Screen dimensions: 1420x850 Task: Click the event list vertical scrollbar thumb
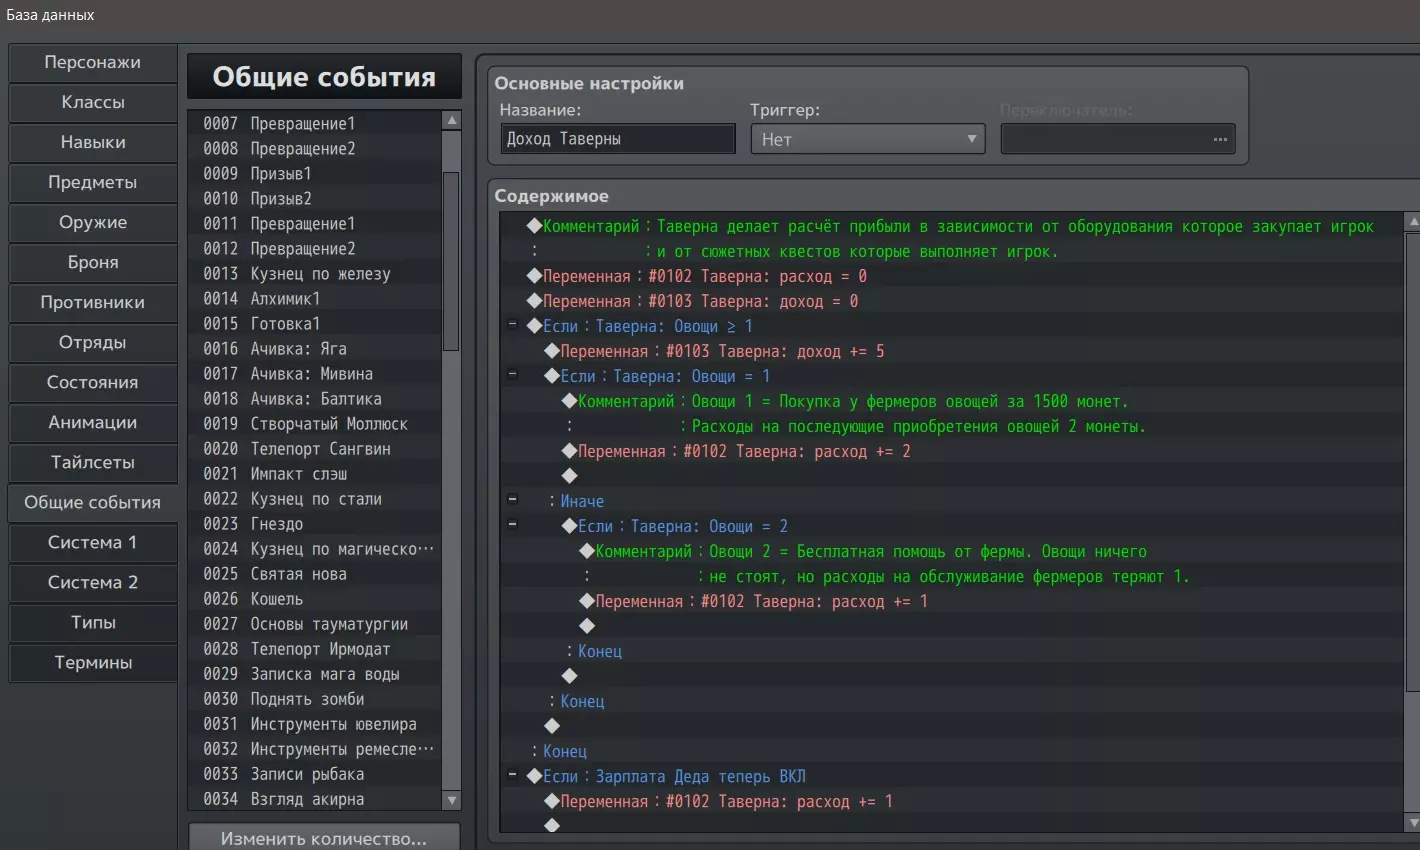(x=451, y=260)
